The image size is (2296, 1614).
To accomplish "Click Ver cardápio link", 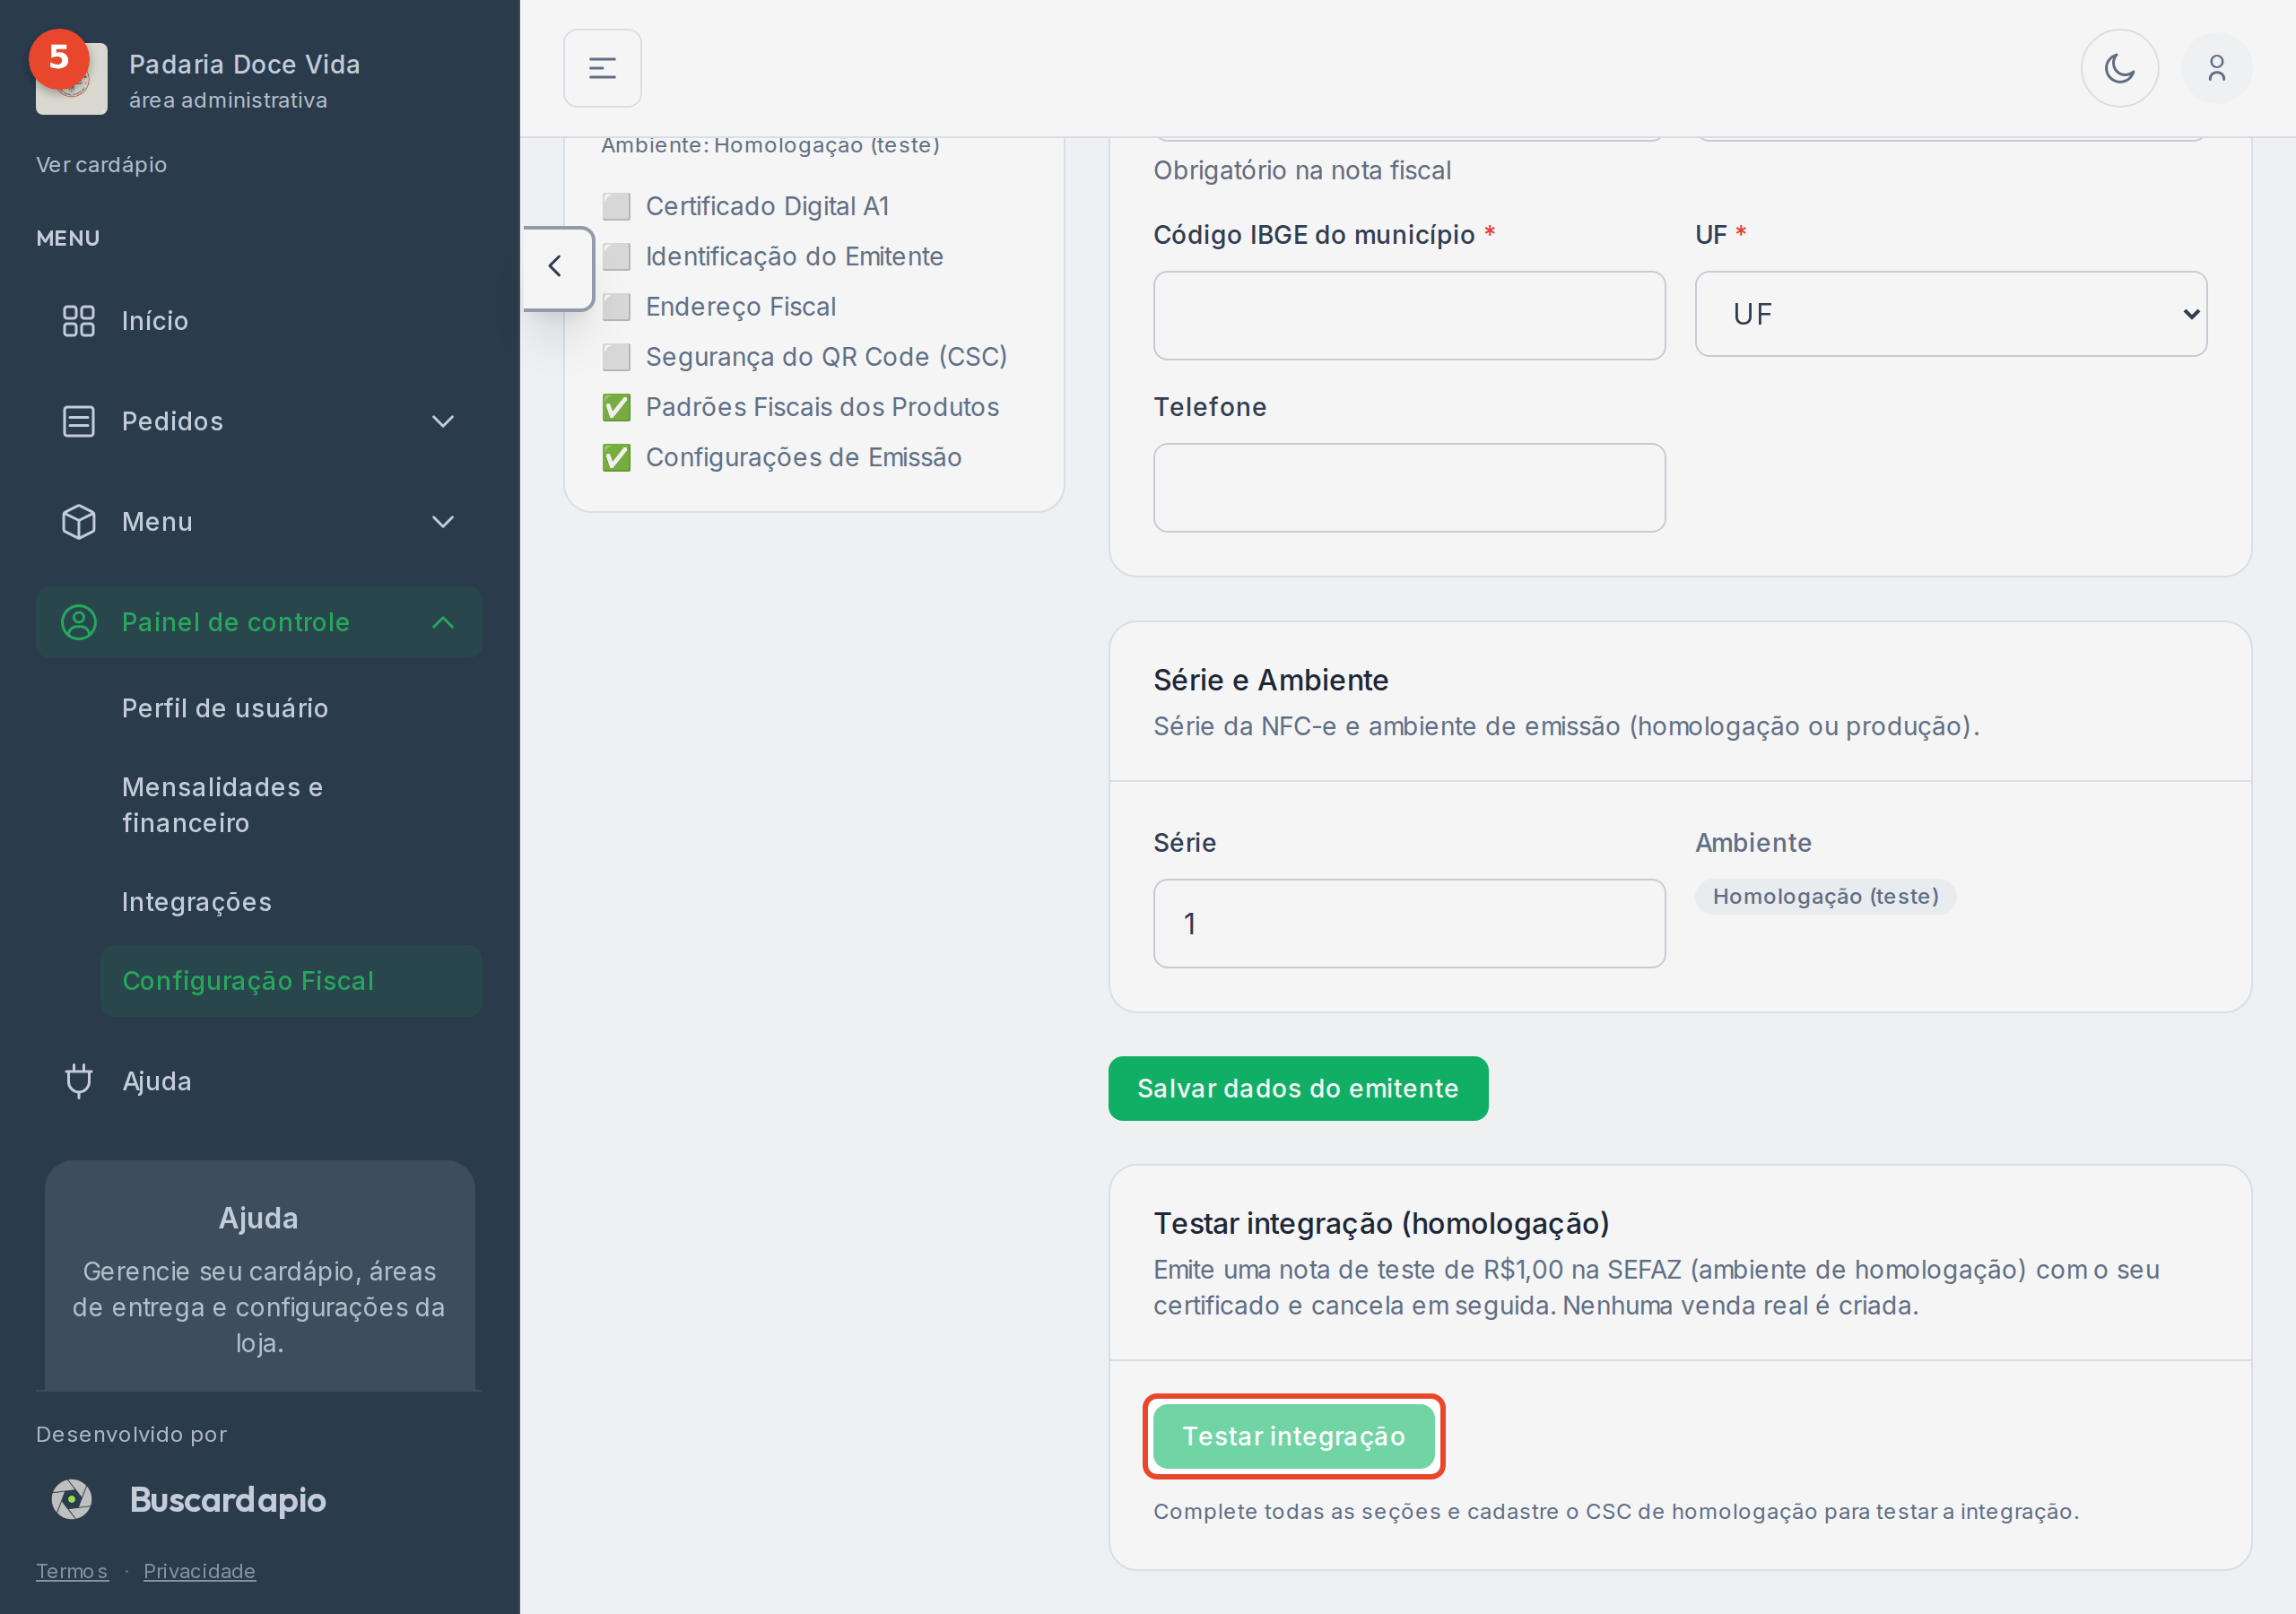I will pyautogui.click(x=101, y=165).
